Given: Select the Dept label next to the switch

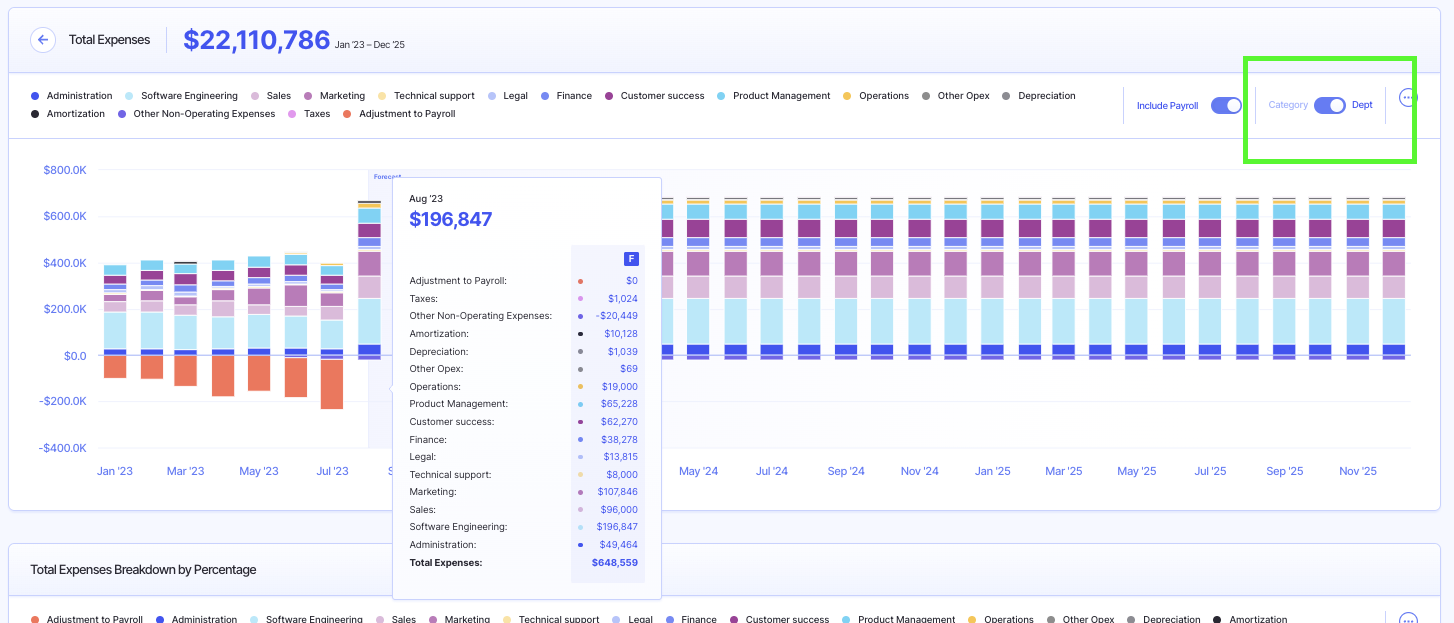Looking at the screenshot, I should 1362,105.
